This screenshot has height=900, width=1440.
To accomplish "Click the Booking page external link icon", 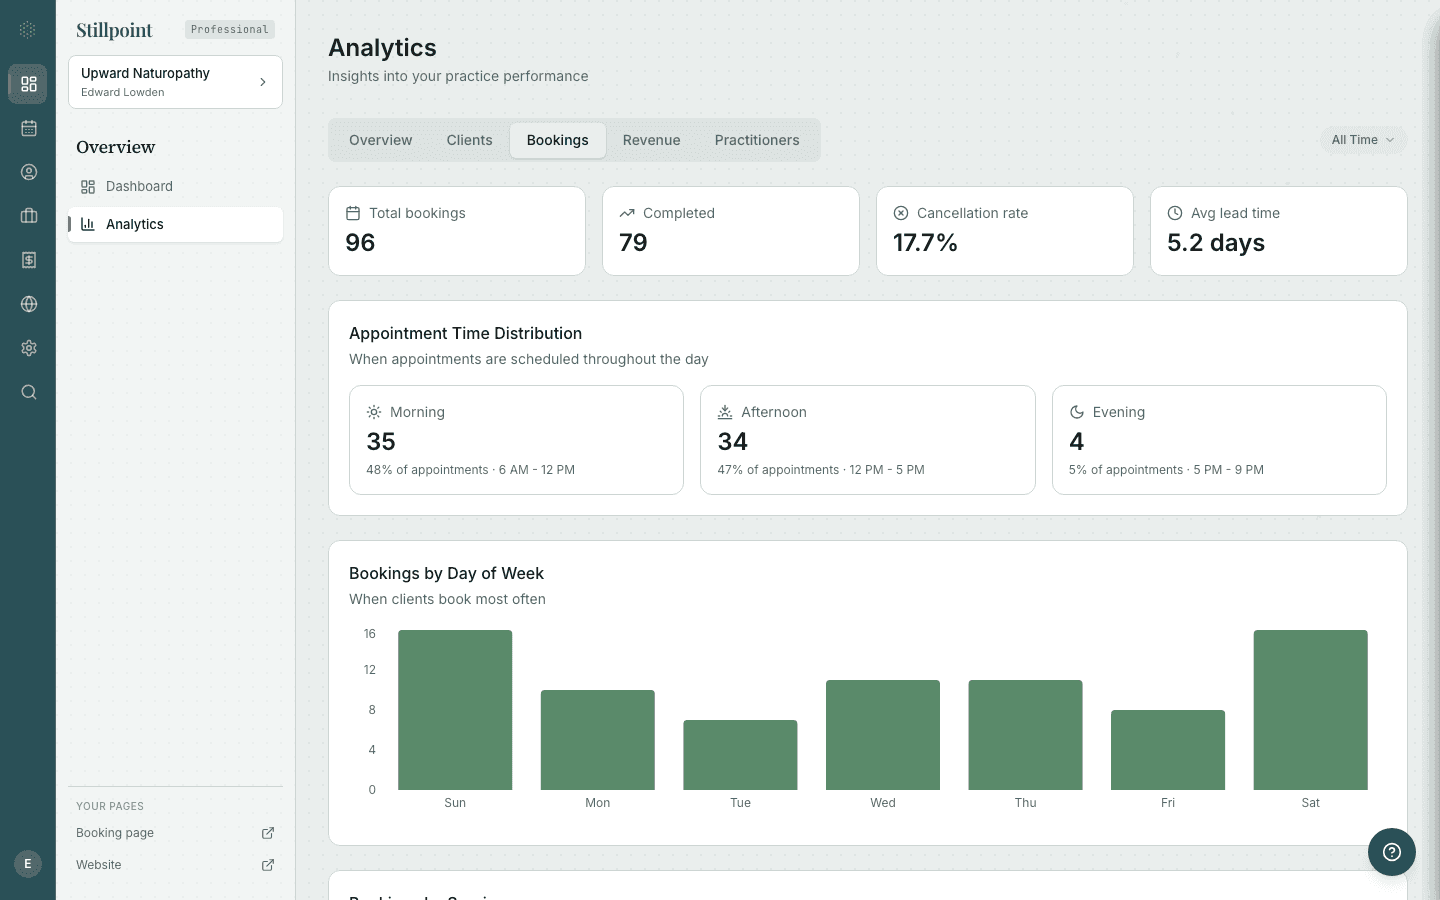I will [x=268, y=833].
